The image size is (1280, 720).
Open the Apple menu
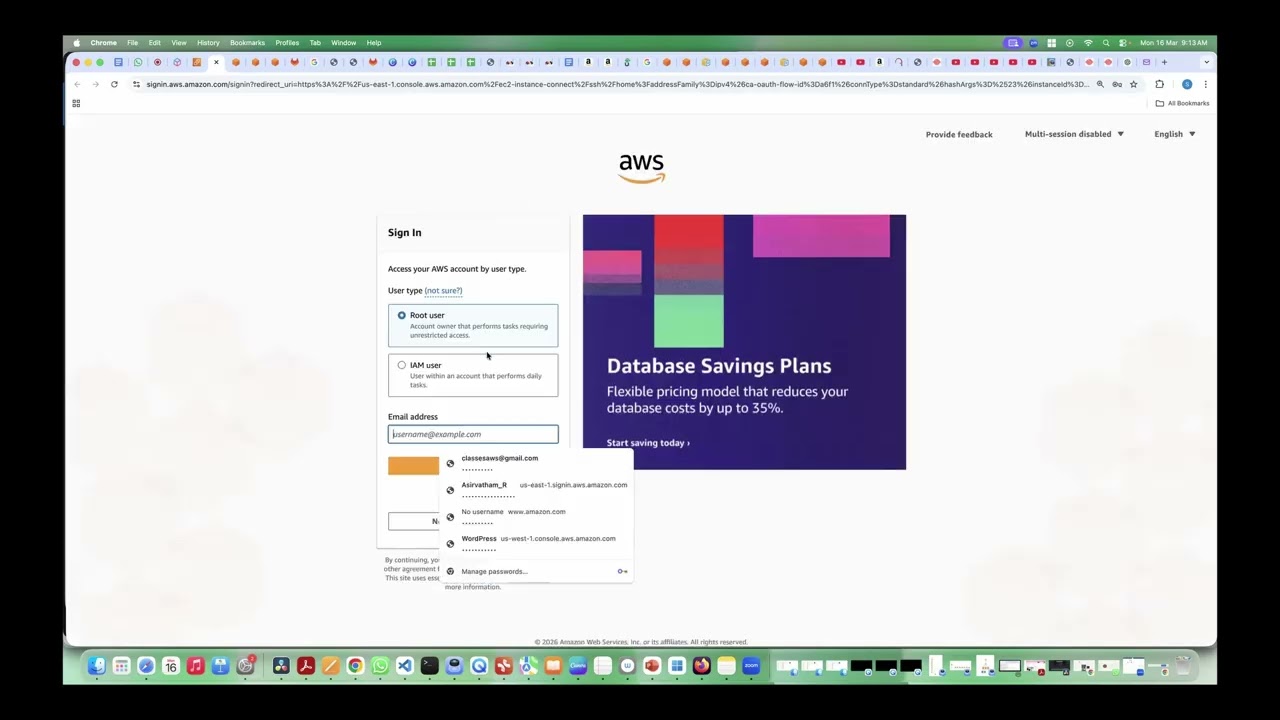[77, 43]
